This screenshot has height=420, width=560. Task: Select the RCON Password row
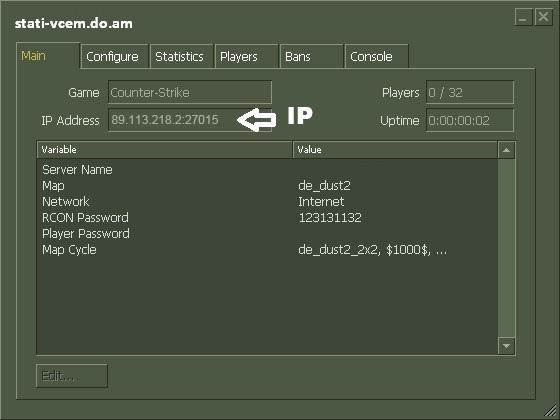(x=267, y=218)
